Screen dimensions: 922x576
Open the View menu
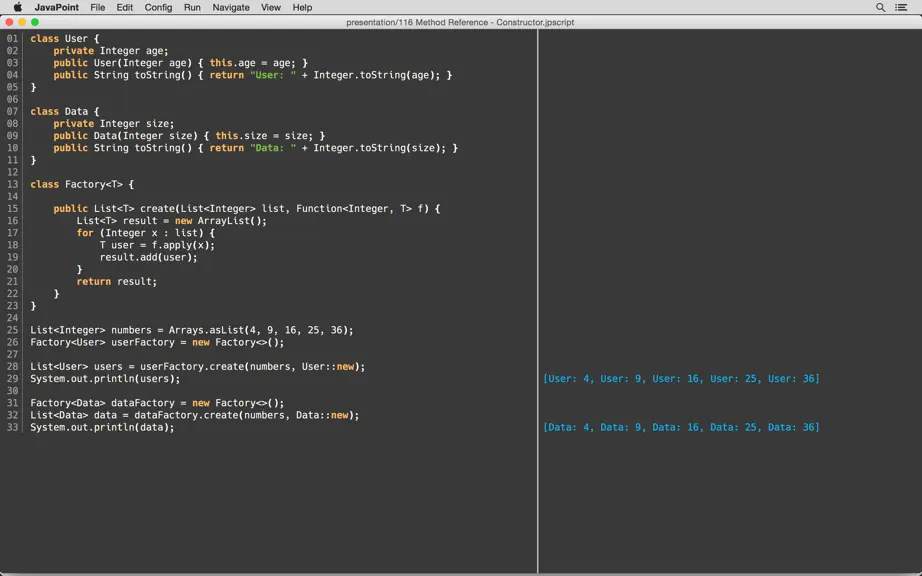click(270, 7)
